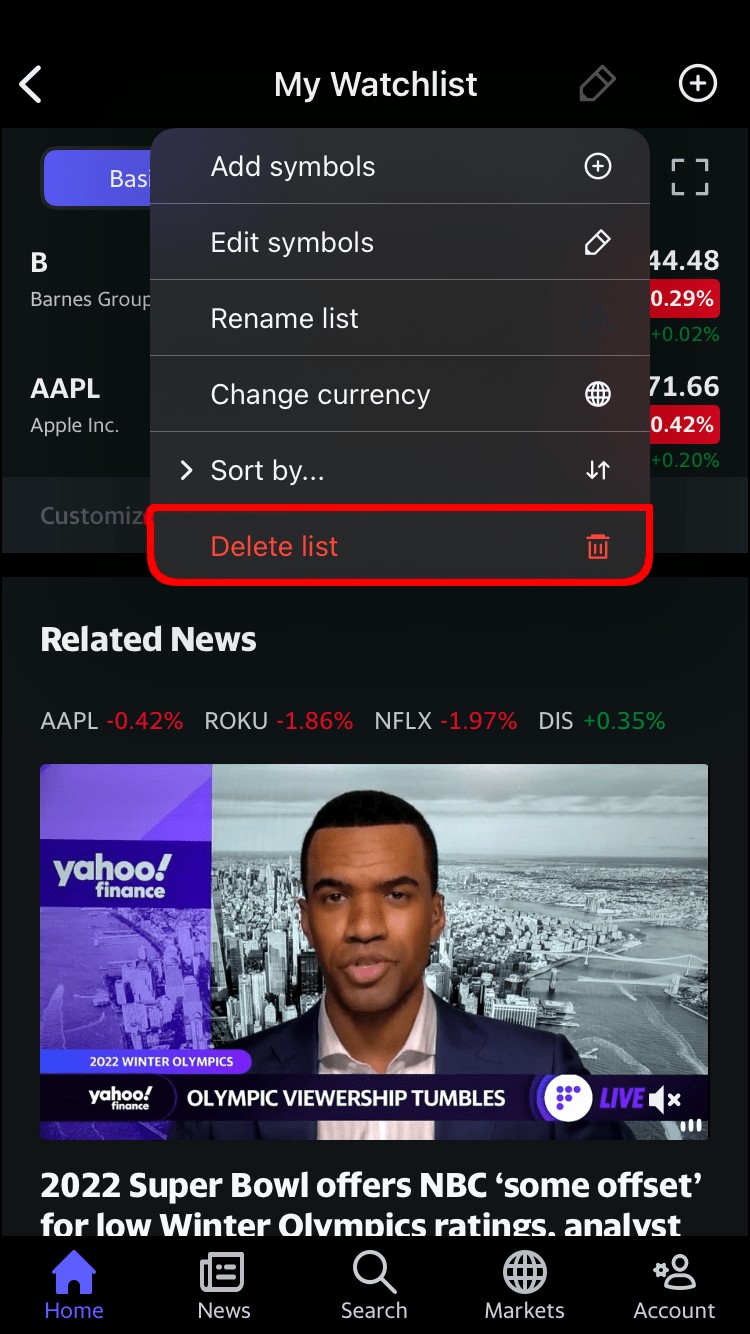Open the News tab in the bottom bar

(x=224, y=1287)
